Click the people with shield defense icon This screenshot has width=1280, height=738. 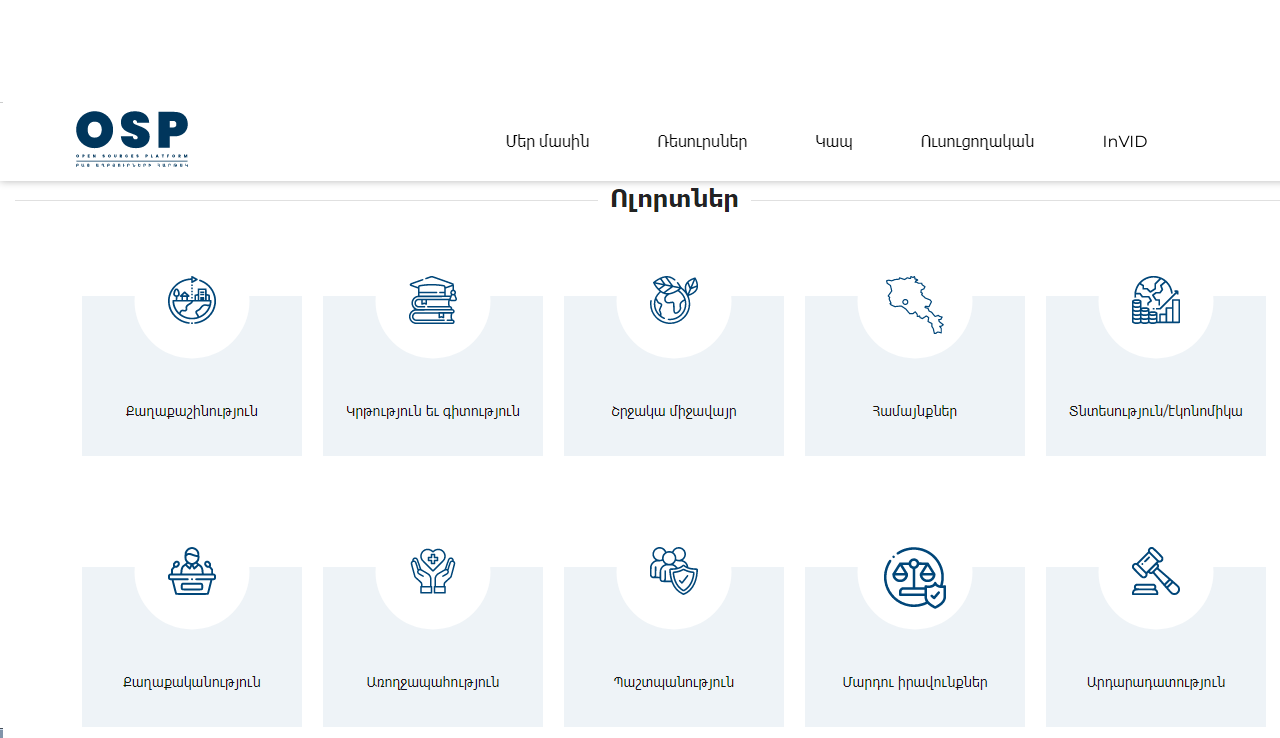674,571
